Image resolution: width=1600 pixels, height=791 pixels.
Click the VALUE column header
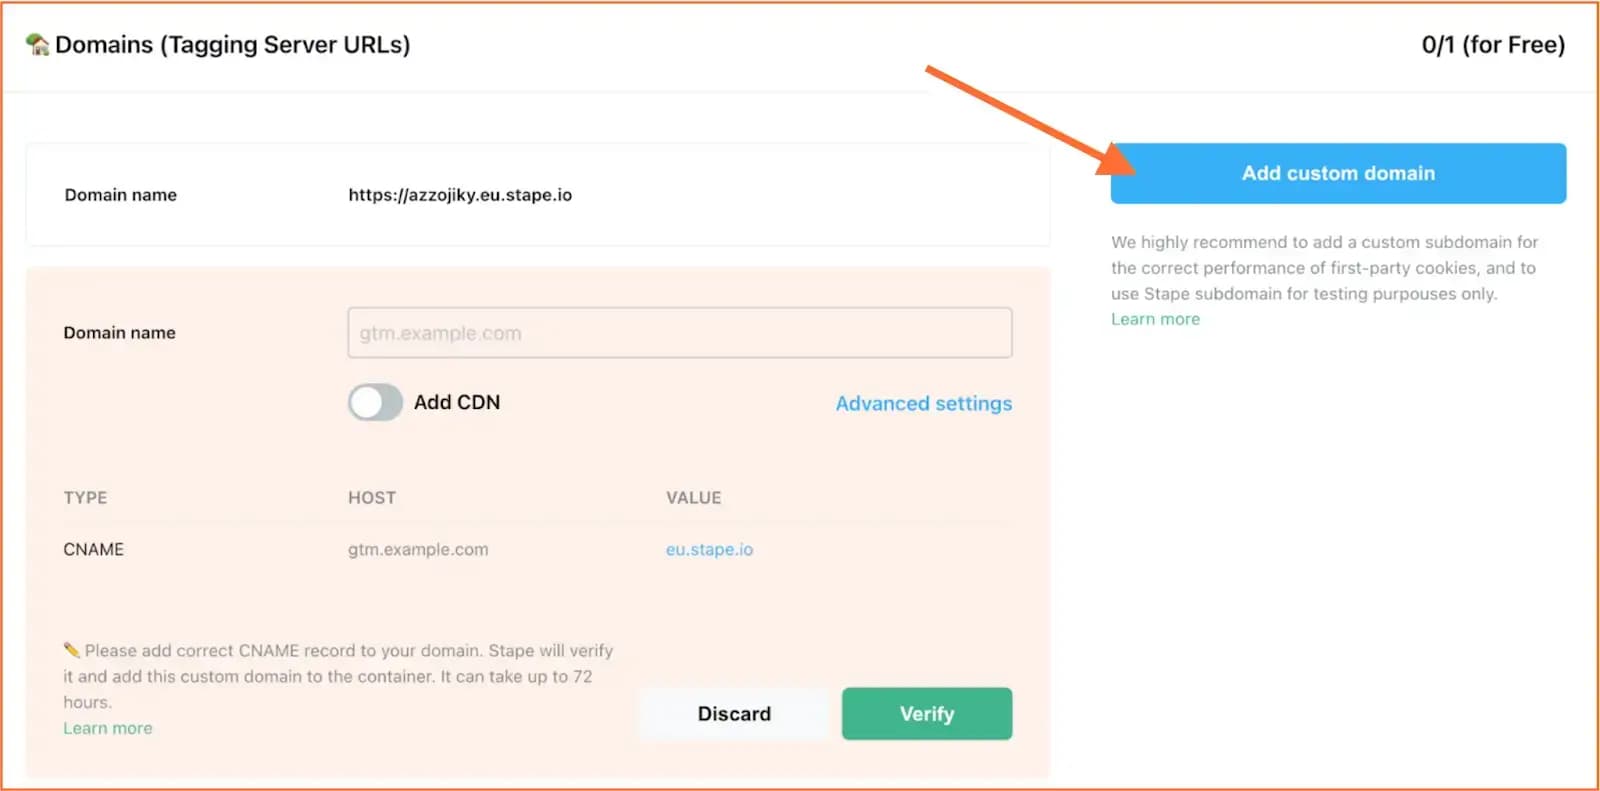693,497
